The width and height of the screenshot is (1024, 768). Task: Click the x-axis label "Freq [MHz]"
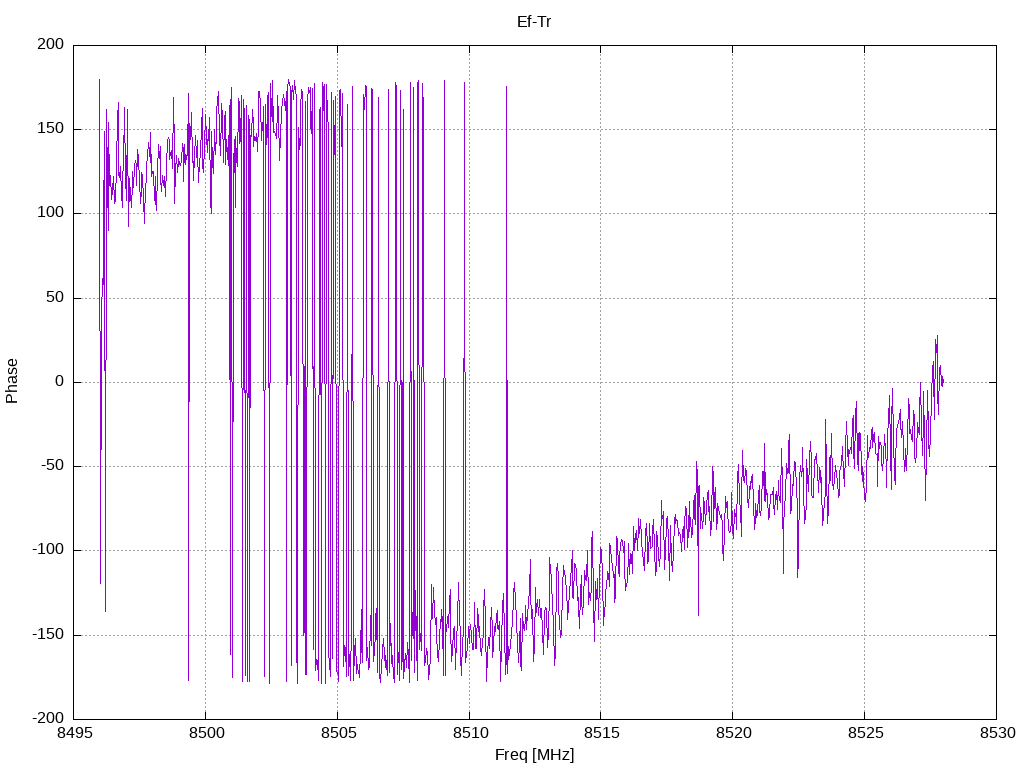pyautogui.click(x=534, y=754)
